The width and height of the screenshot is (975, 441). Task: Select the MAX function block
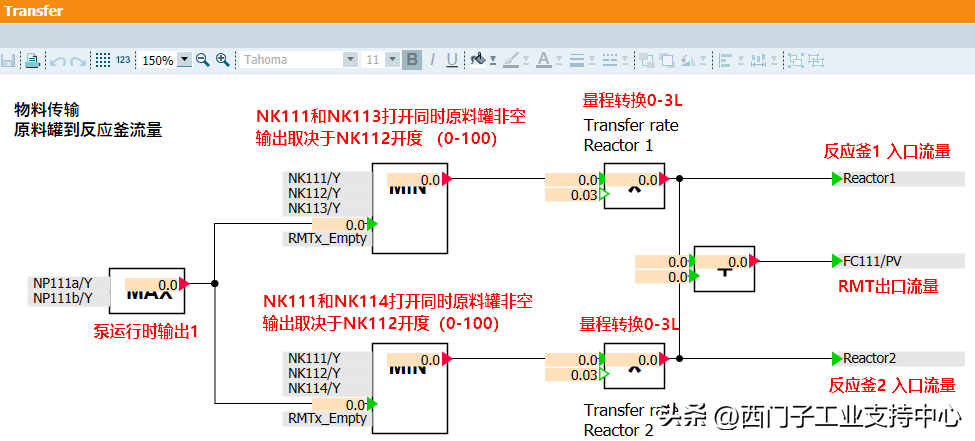point(146,292)
